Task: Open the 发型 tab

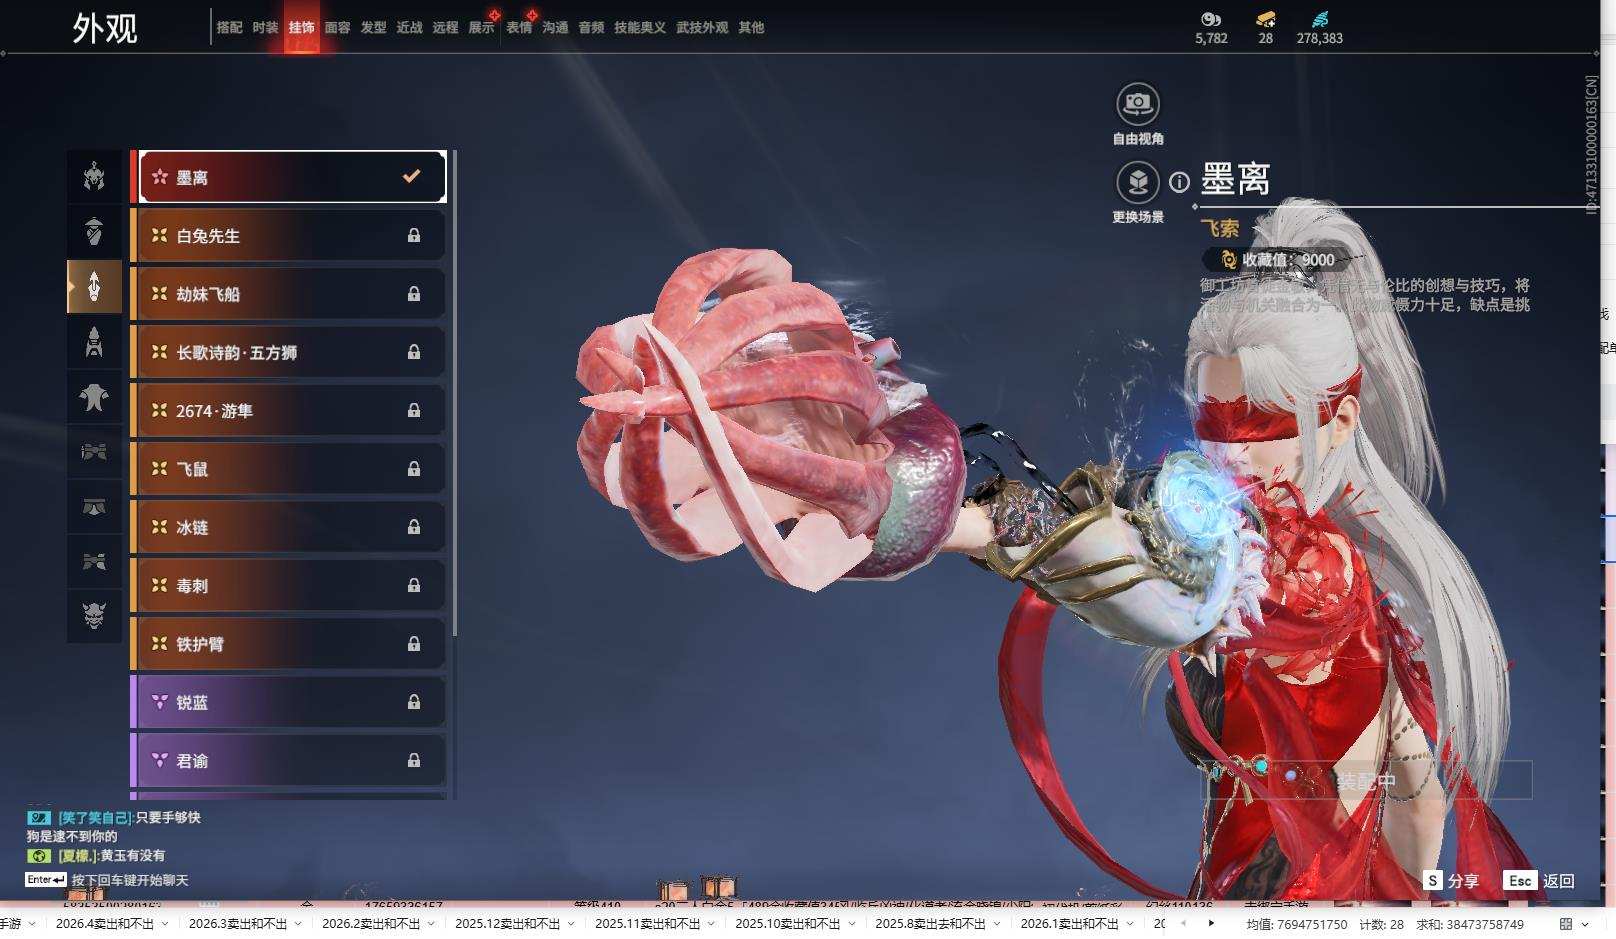Action: pos(374,28)
